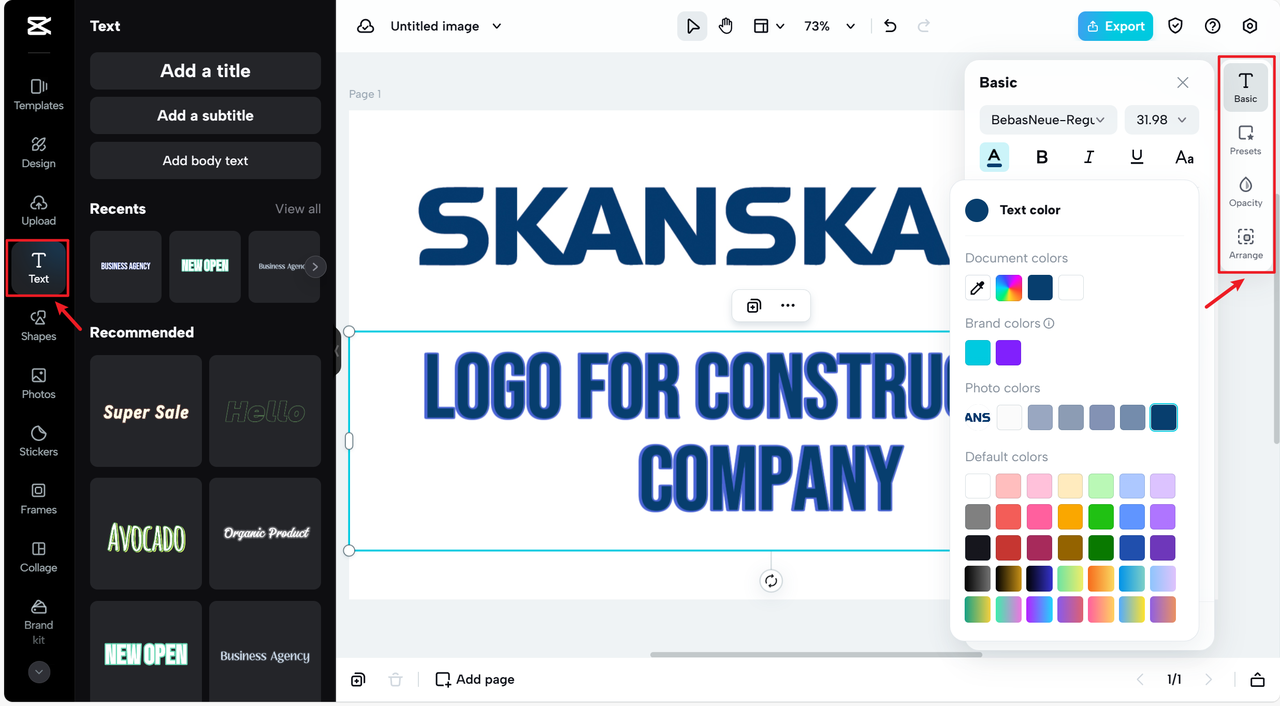The width and height of the screenshot is (1280, 706).
Task: Open the 31.98 font size dropdown
Action: point(1161,120)
